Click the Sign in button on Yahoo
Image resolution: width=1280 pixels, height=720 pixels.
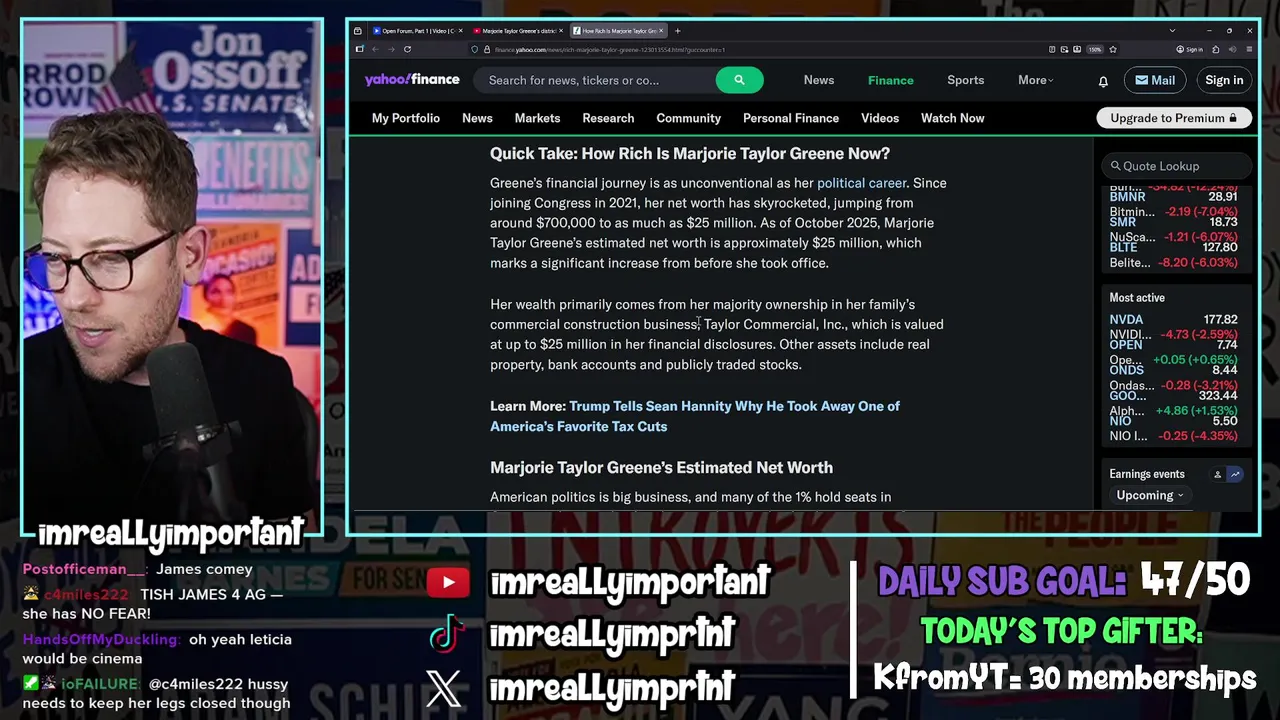pyautogui.click(x=1224, y=80)
